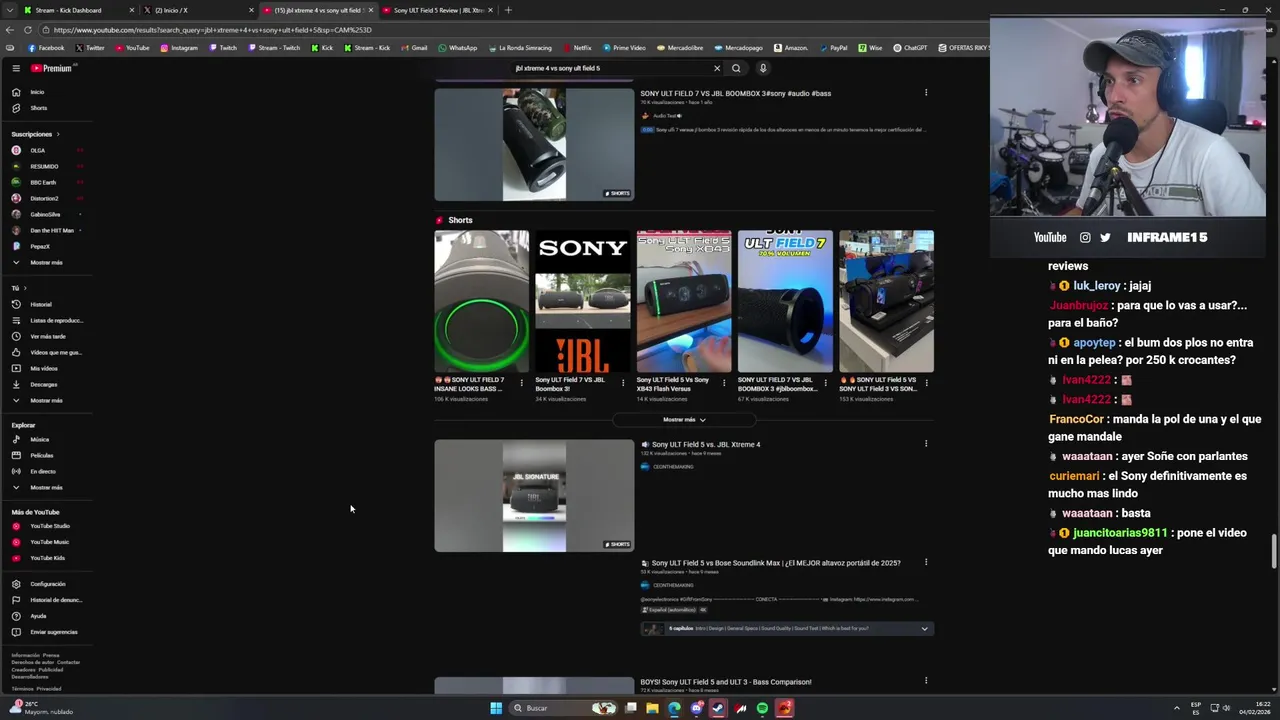Clear the search box with the X
This screenshot has height=720, width=1280.
(x=716, y=68)
